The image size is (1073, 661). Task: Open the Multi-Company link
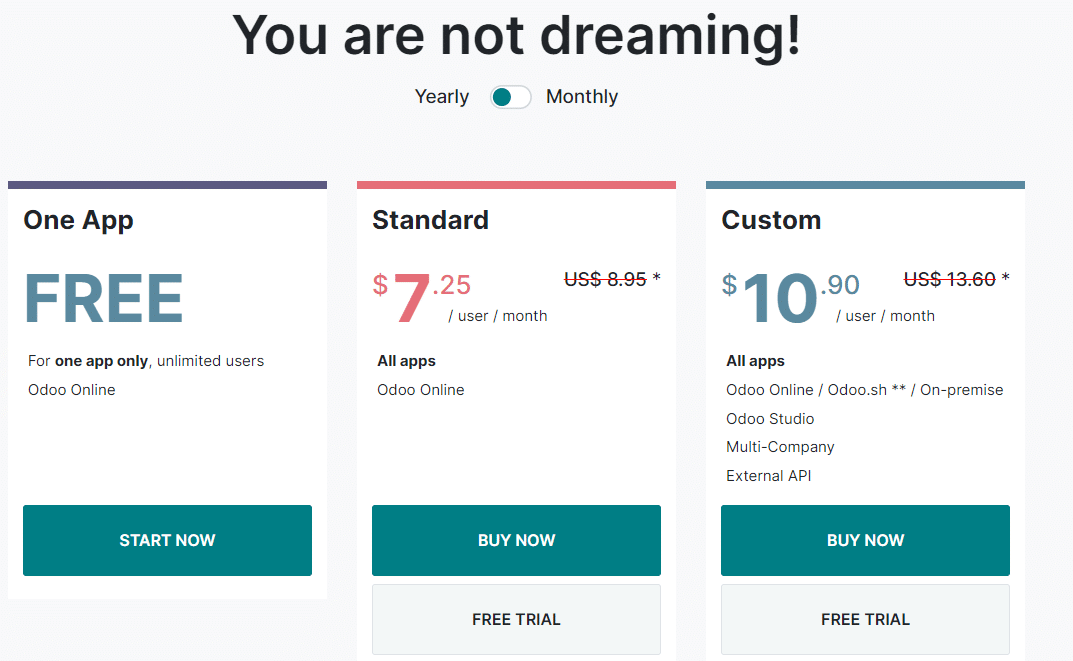point(780,447)
